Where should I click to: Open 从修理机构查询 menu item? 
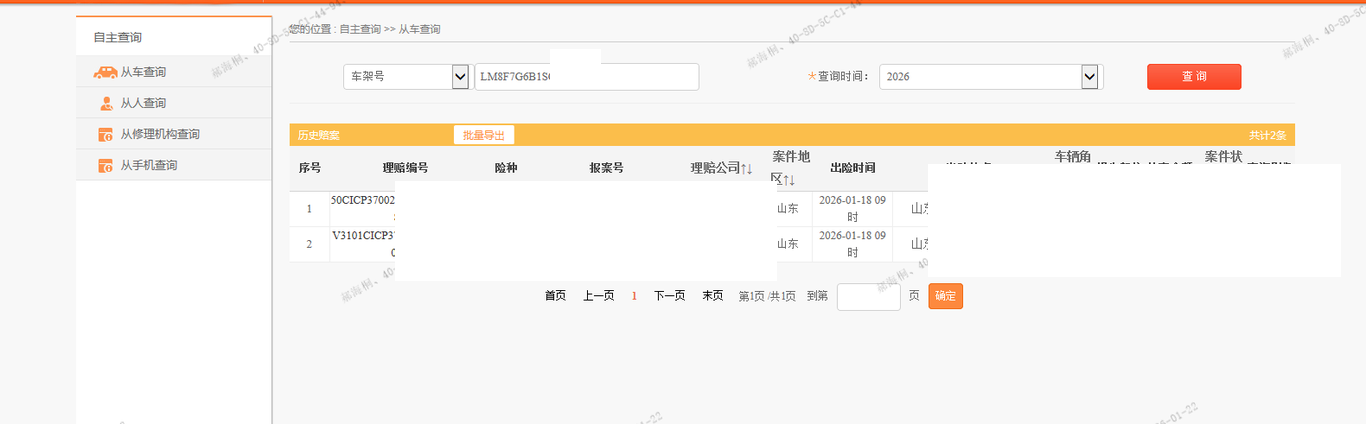coord(160,134)
